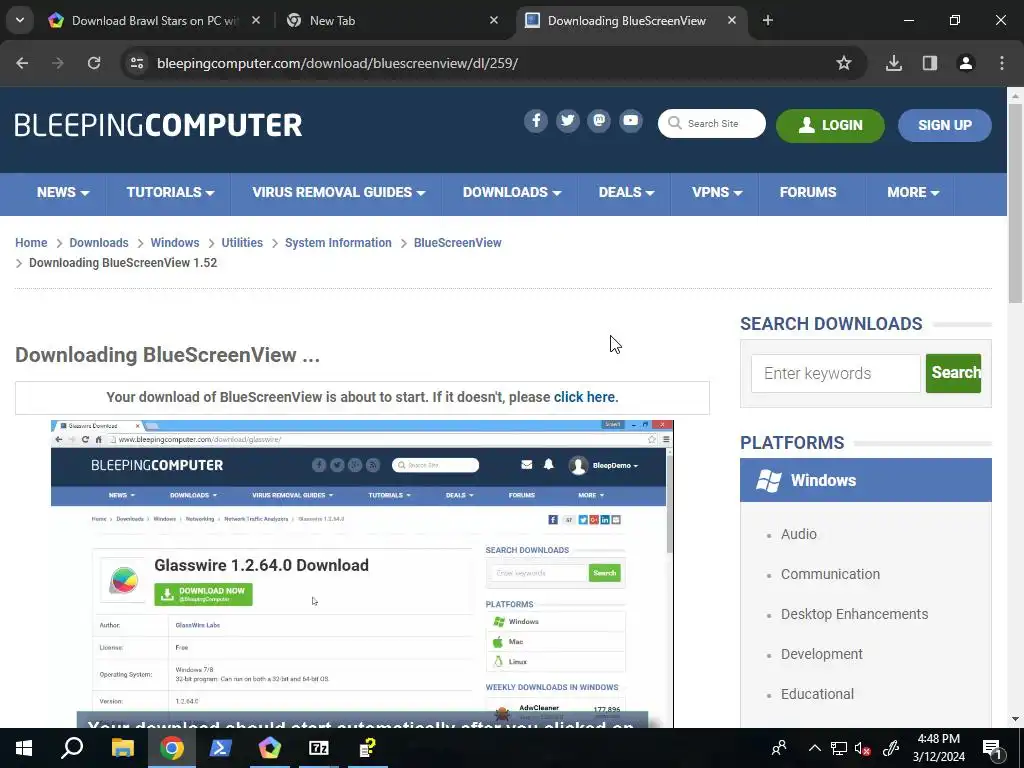The height and width of the screenshot is (768, 1024).
Task: Close the Downloading BlueScreenView tab
Action: click(732, 20)
